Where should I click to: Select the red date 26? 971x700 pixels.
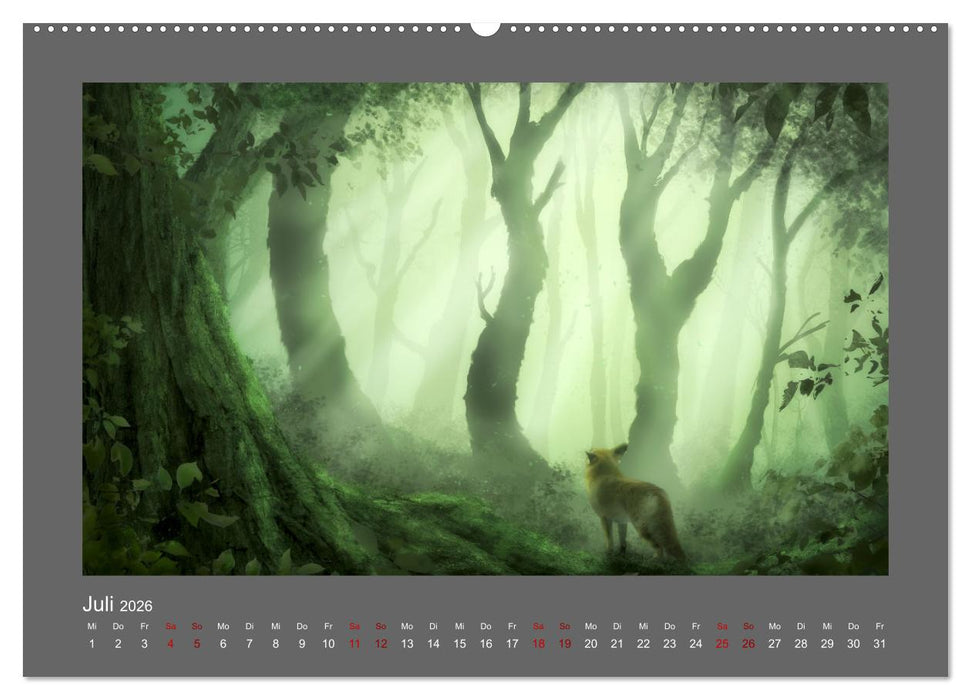(747, 643)
